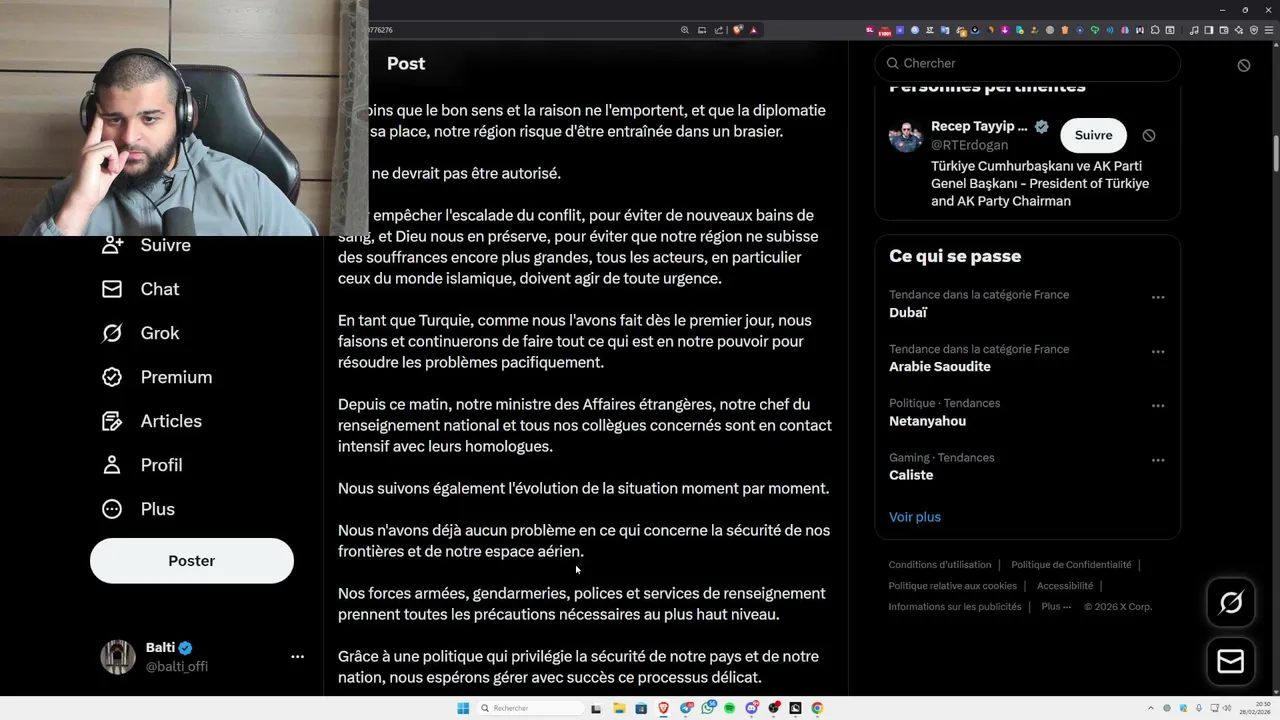1280x720 pixels.
Task: Click the Profil person icon
Action: coord(112,465)
